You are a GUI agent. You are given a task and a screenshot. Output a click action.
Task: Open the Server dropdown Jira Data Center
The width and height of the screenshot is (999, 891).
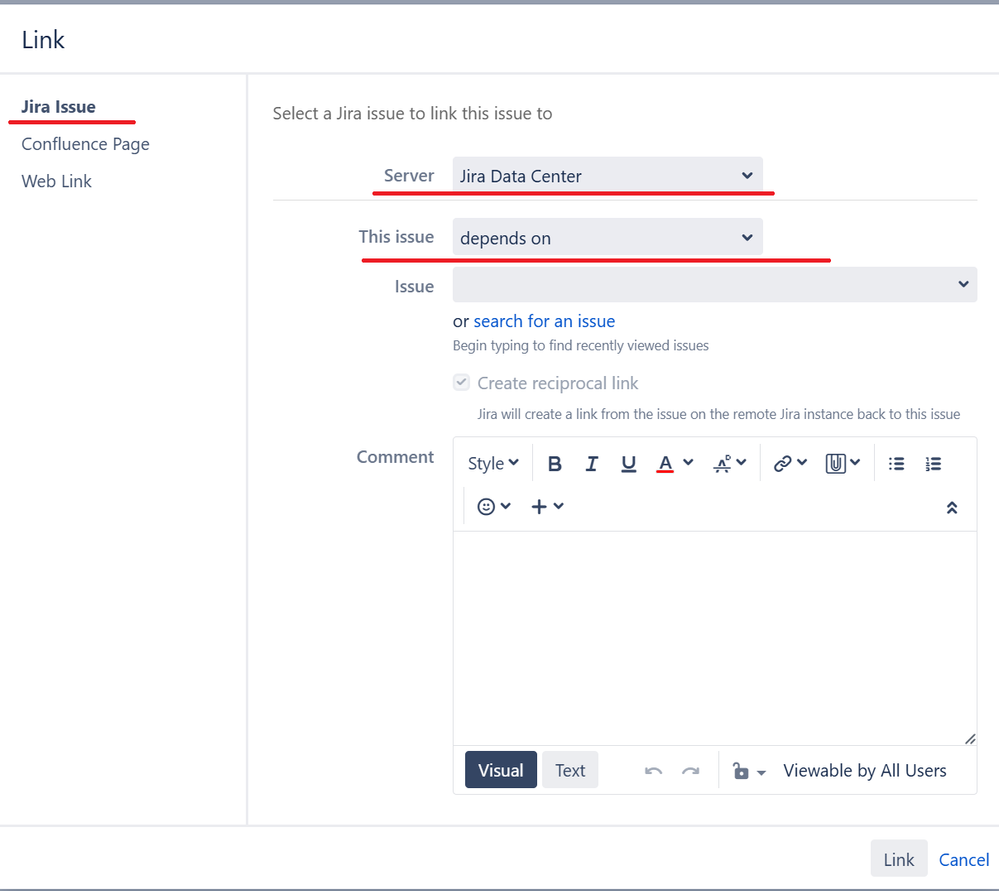point(607,175)
